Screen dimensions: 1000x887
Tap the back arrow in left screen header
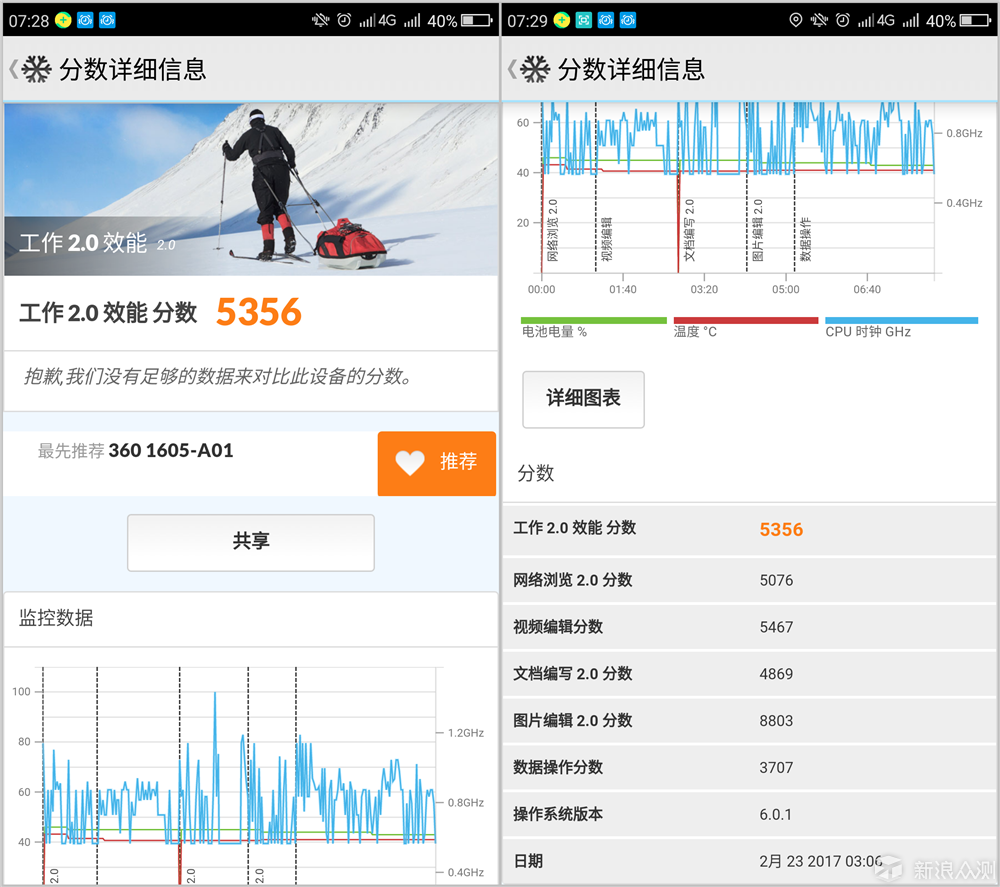12,70
